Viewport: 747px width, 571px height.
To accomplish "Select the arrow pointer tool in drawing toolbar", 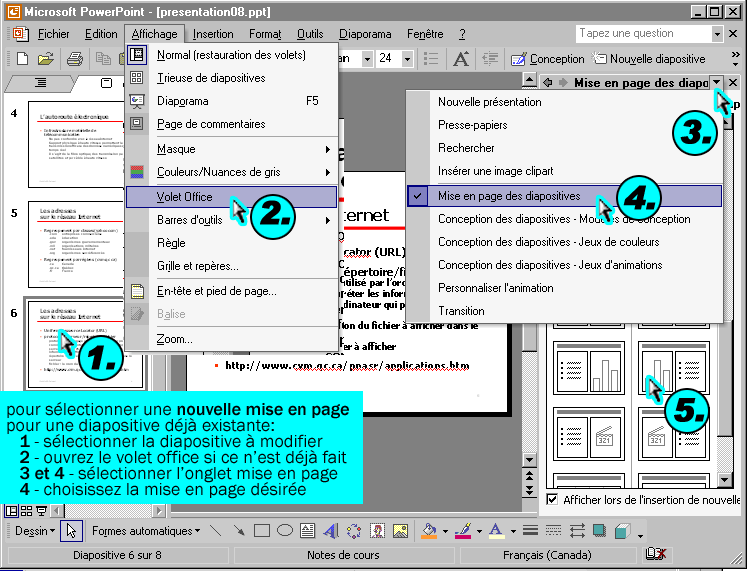I will click(x=70, y=530).
